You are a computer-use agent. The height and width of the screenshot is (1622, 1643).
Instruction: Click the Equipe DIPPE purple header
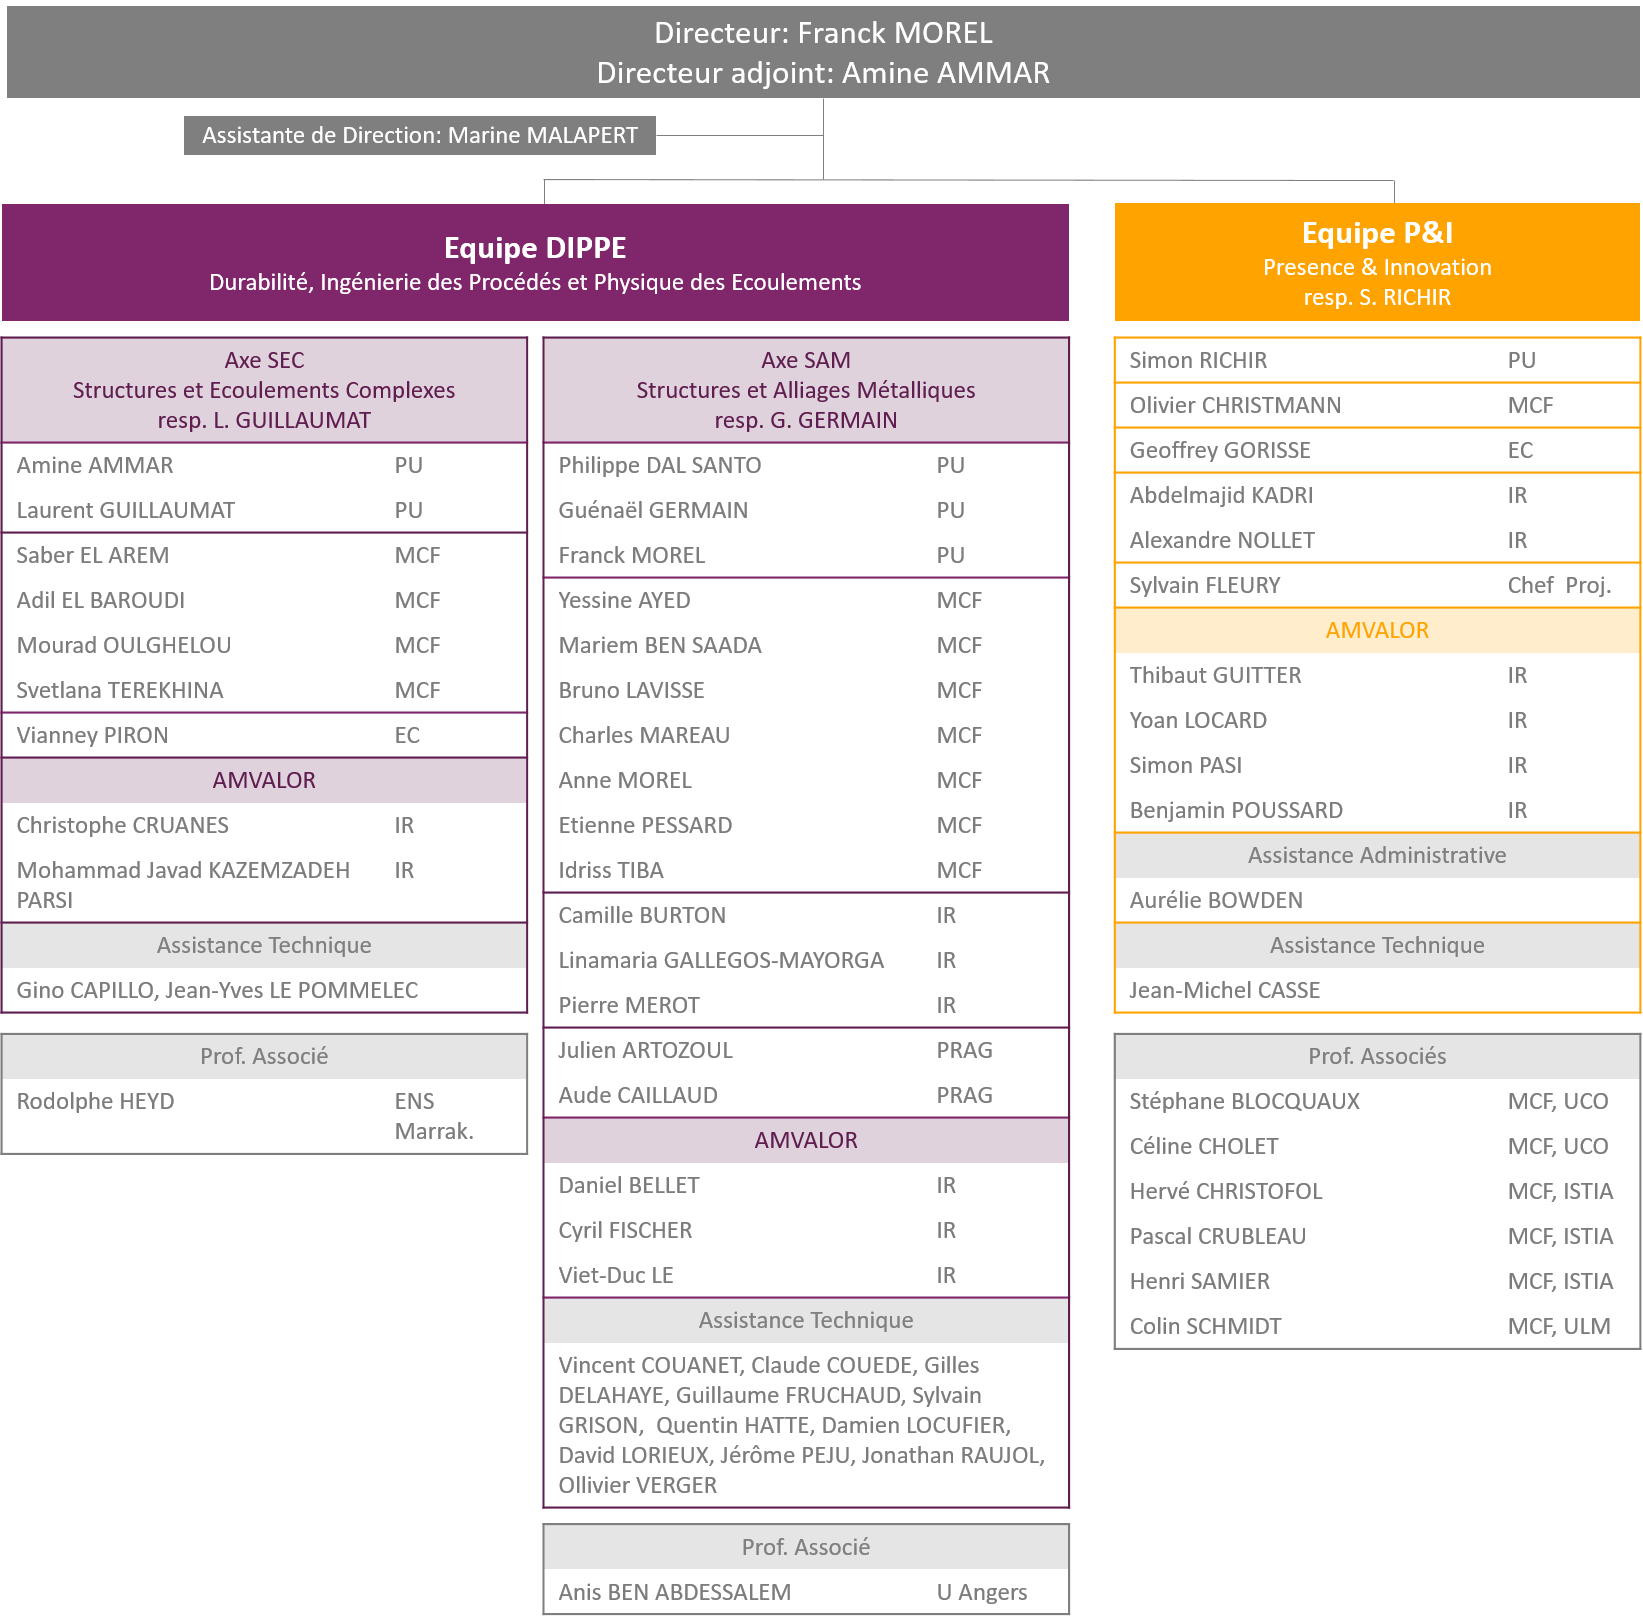(x=535, y=262)
